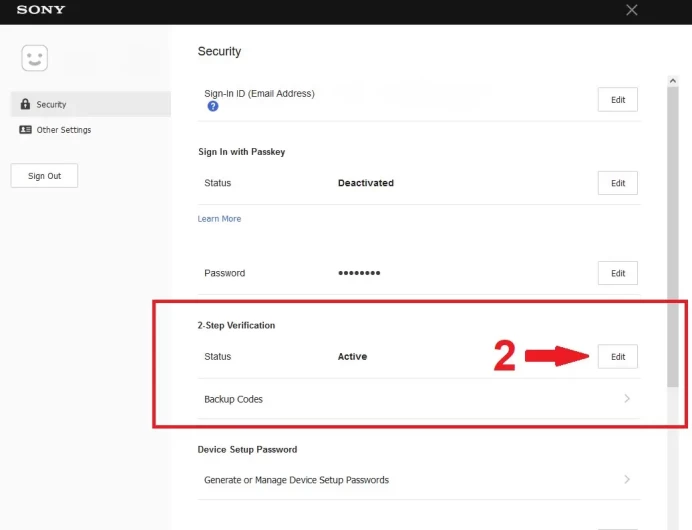Edit the account Password

617,273
